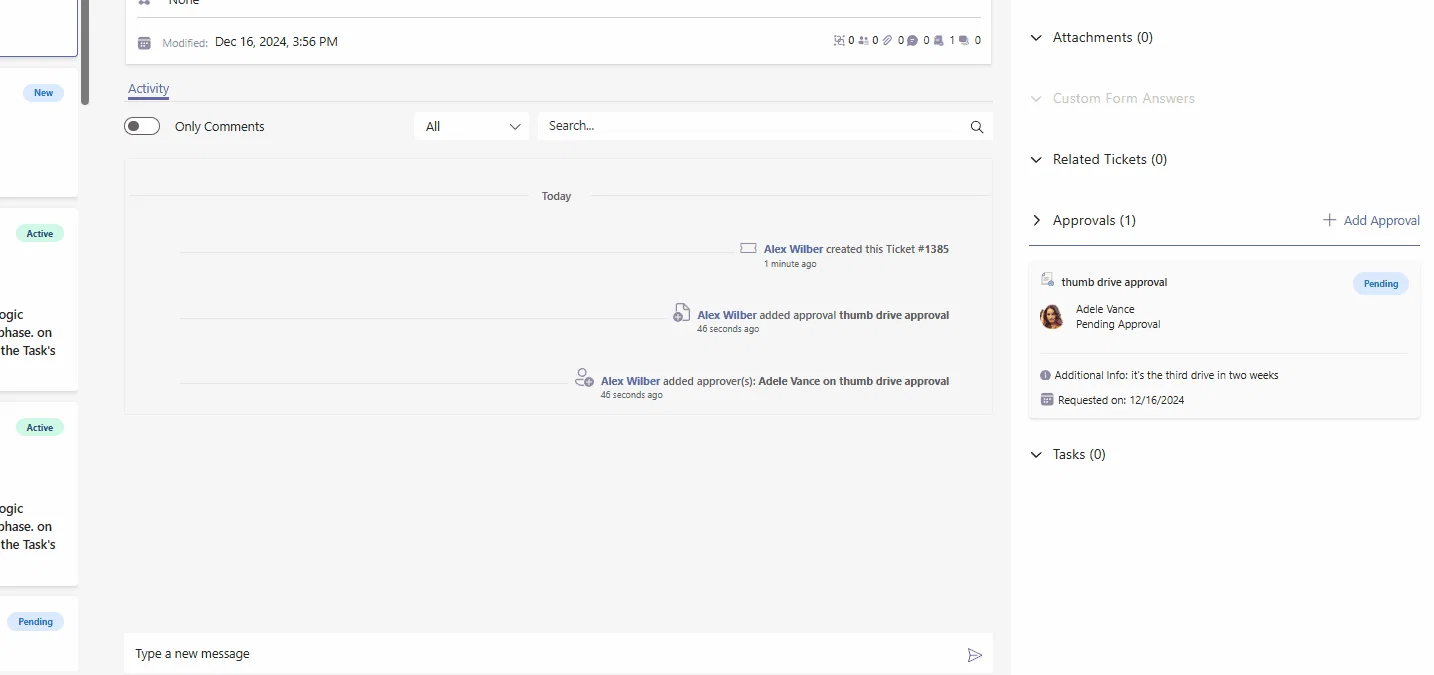Click Alex Wilber in the added approver(s) entry
Screen dimensions: 1434x675
click(x=630, y=381)
